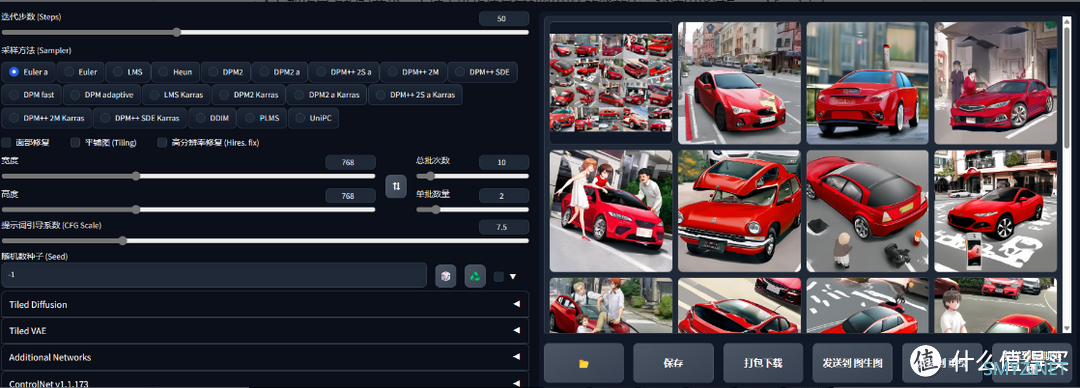Click the 打包下载 zip download button

point(763,363)
